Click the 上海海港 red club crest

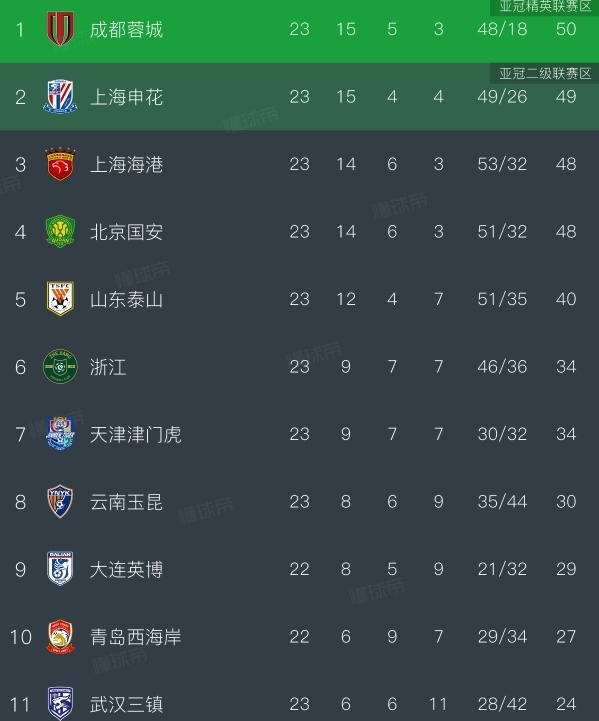coord(60,164)
